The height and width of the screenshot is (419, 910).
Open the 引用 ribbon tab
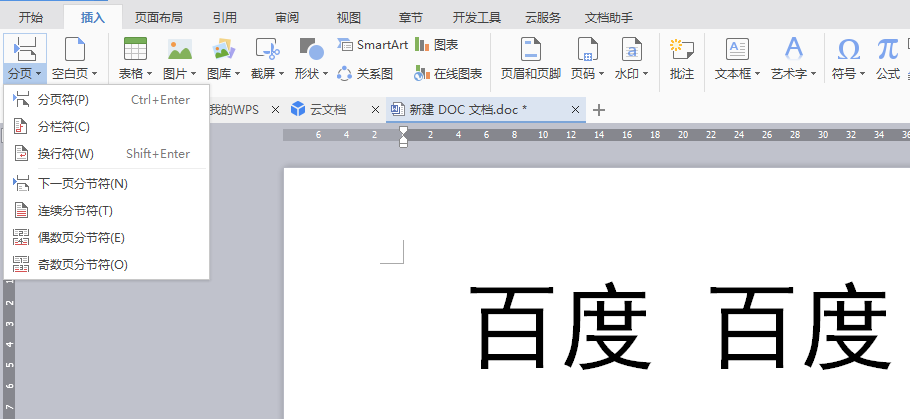225,17
